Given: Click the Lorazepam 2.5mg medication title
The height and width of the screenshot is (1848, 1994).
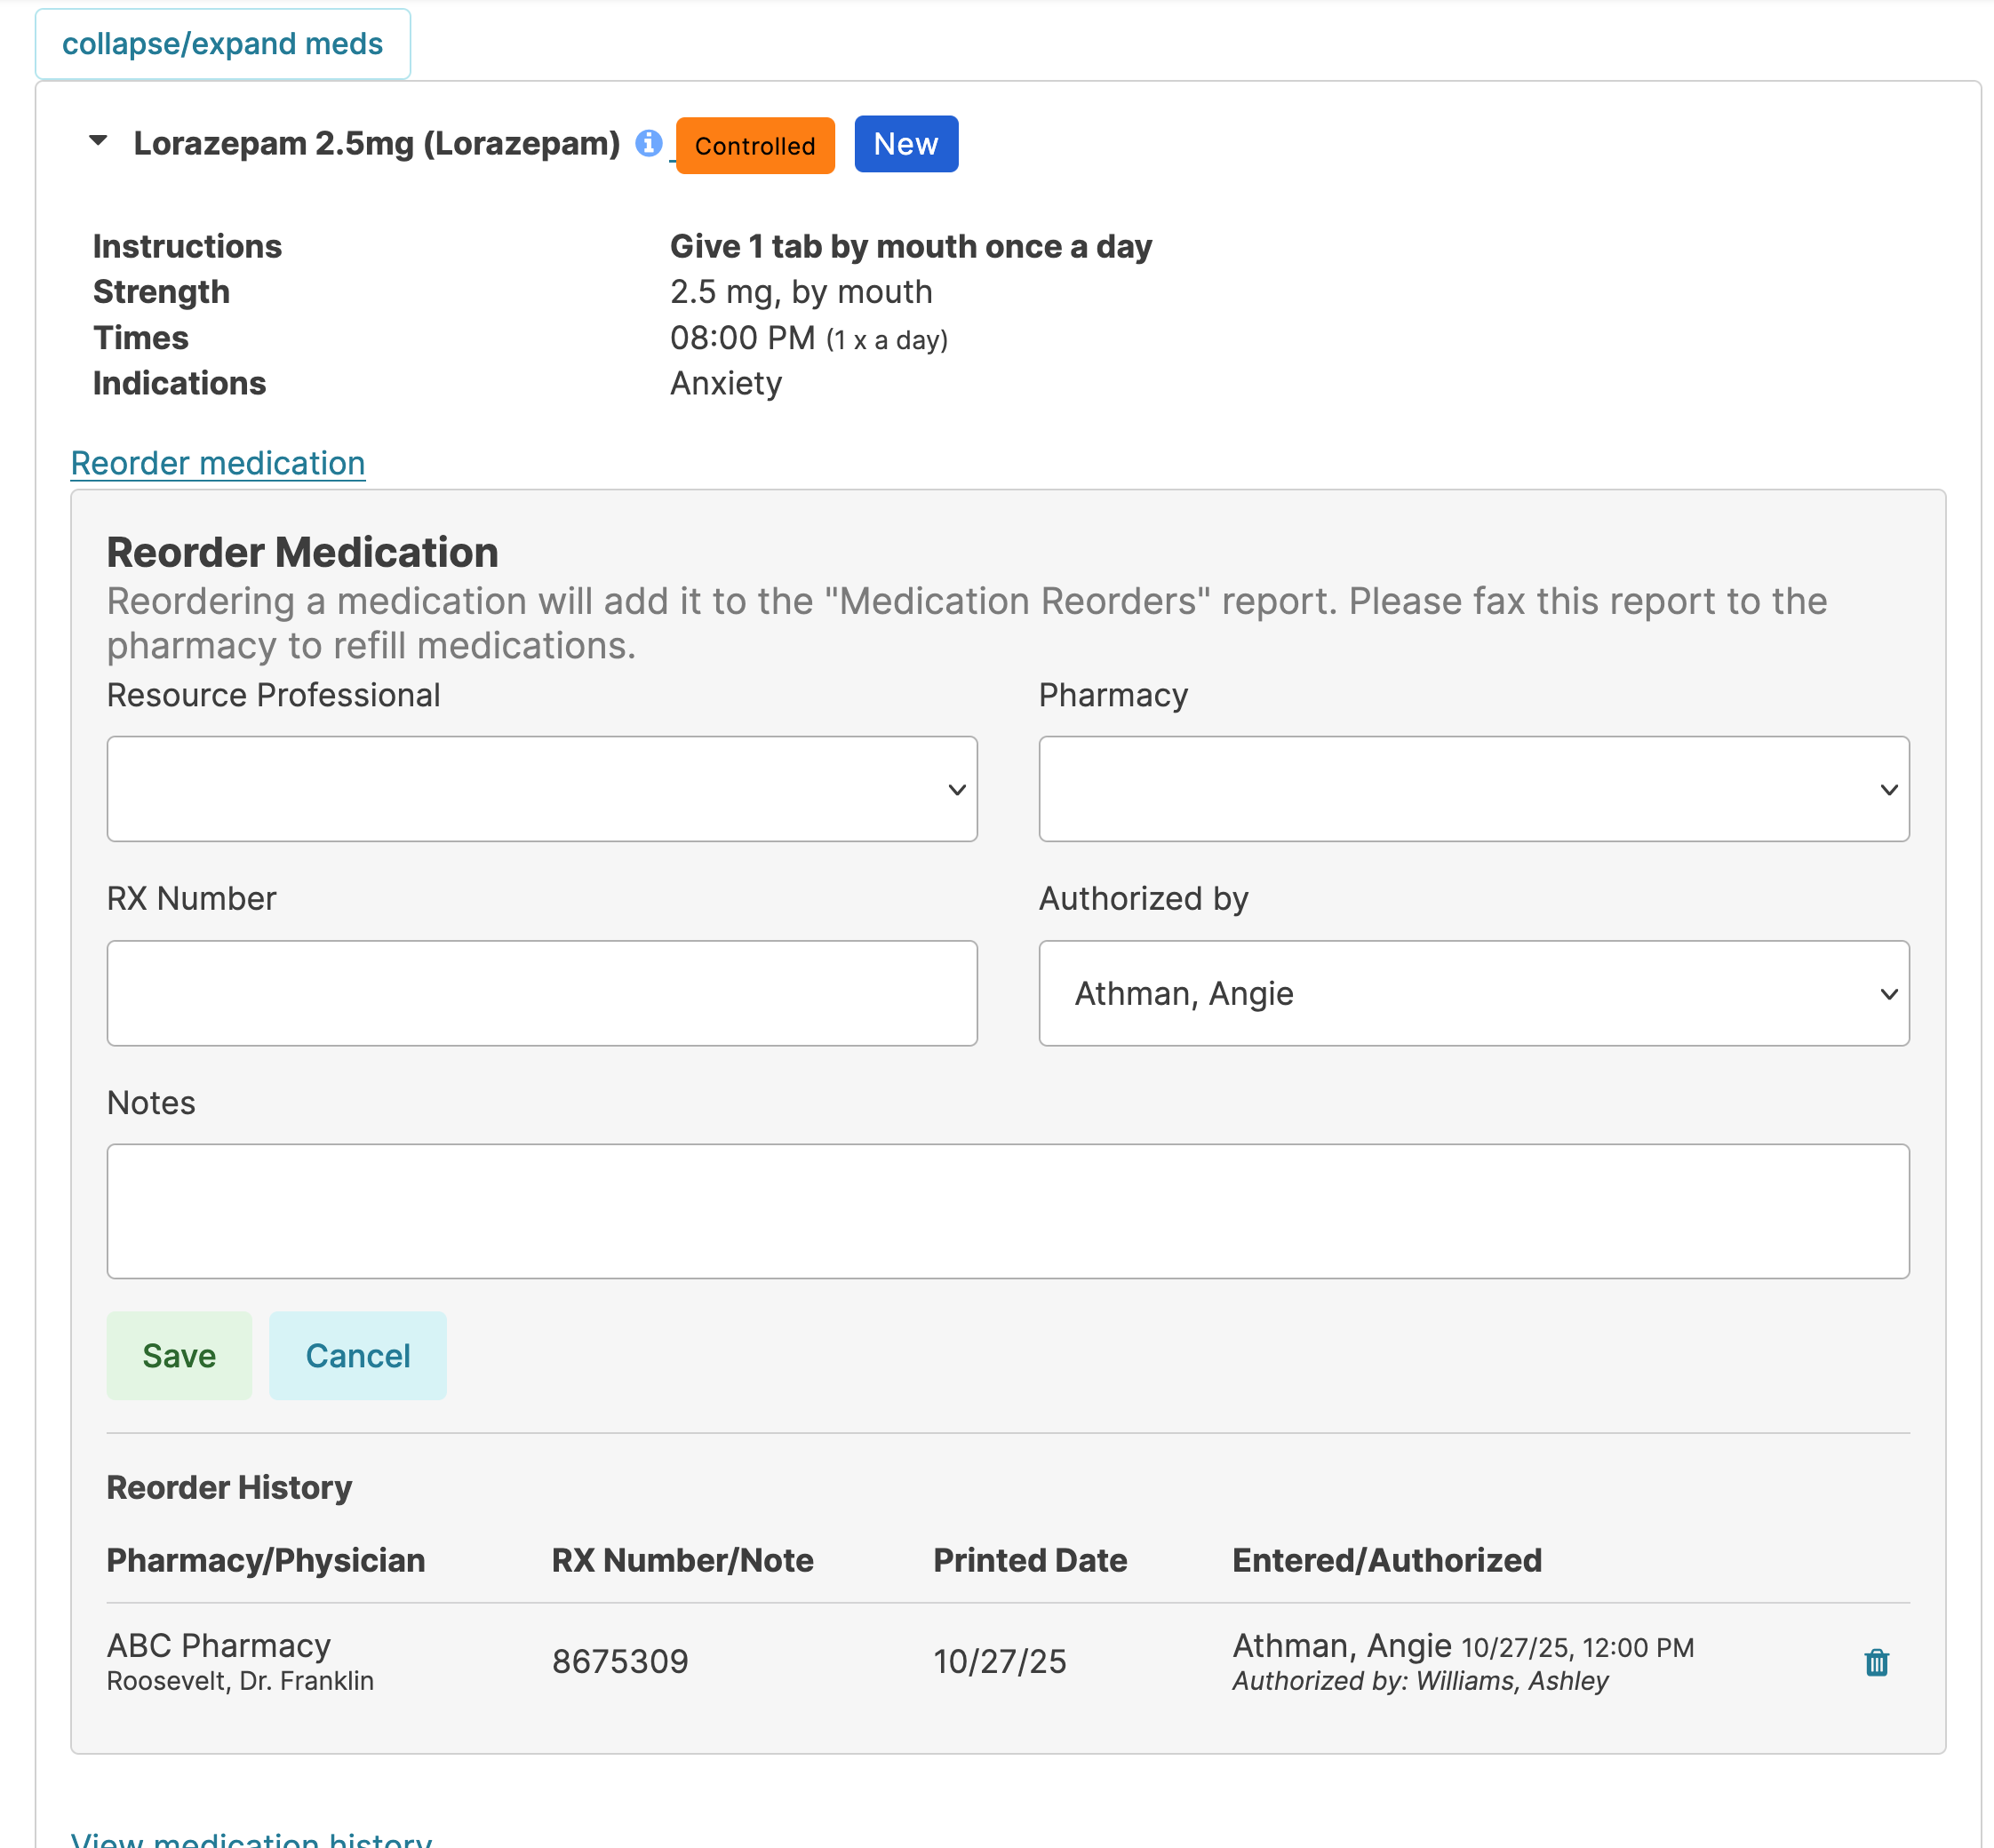Looking at the screenshot, I should click(x=376, y=143).
